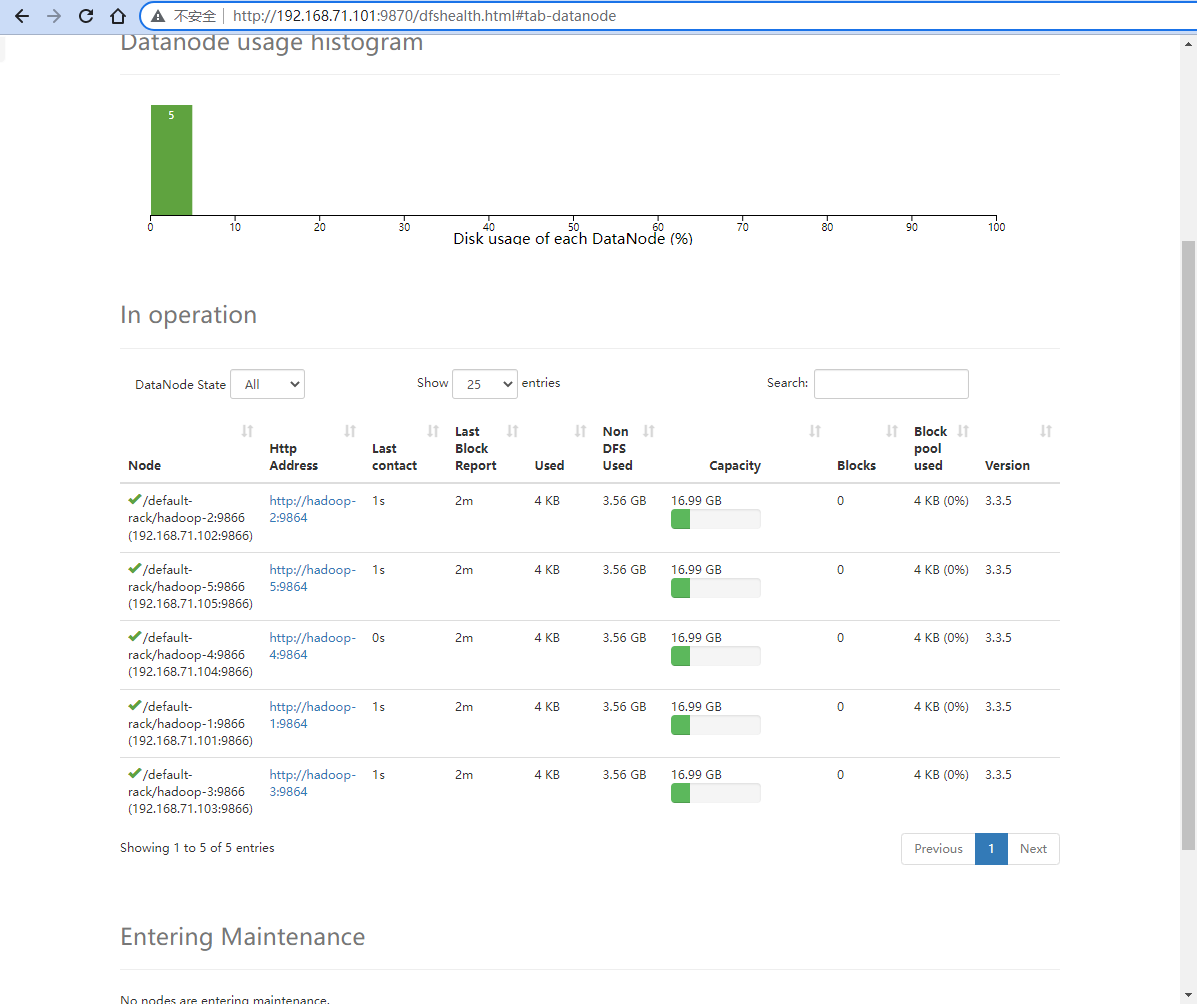Screen dimensions: 1197x1004
Task: Sort by Blocks column sort icon
Action: pos(892,431)
